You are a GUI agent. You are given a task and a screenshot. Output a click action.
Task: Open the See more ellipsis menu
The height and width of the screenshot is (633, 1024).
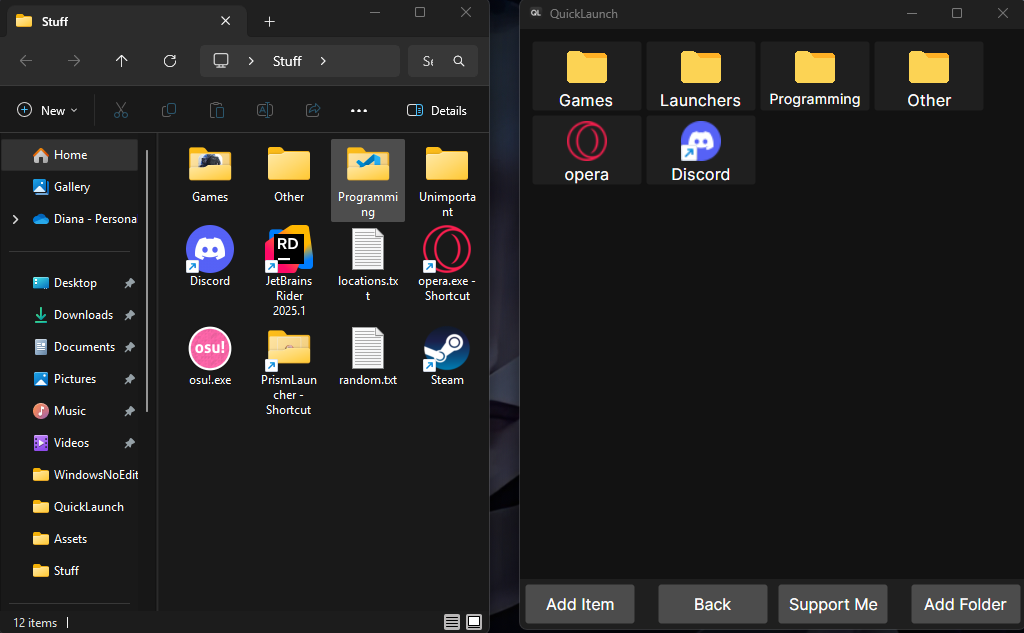point(359,110)
